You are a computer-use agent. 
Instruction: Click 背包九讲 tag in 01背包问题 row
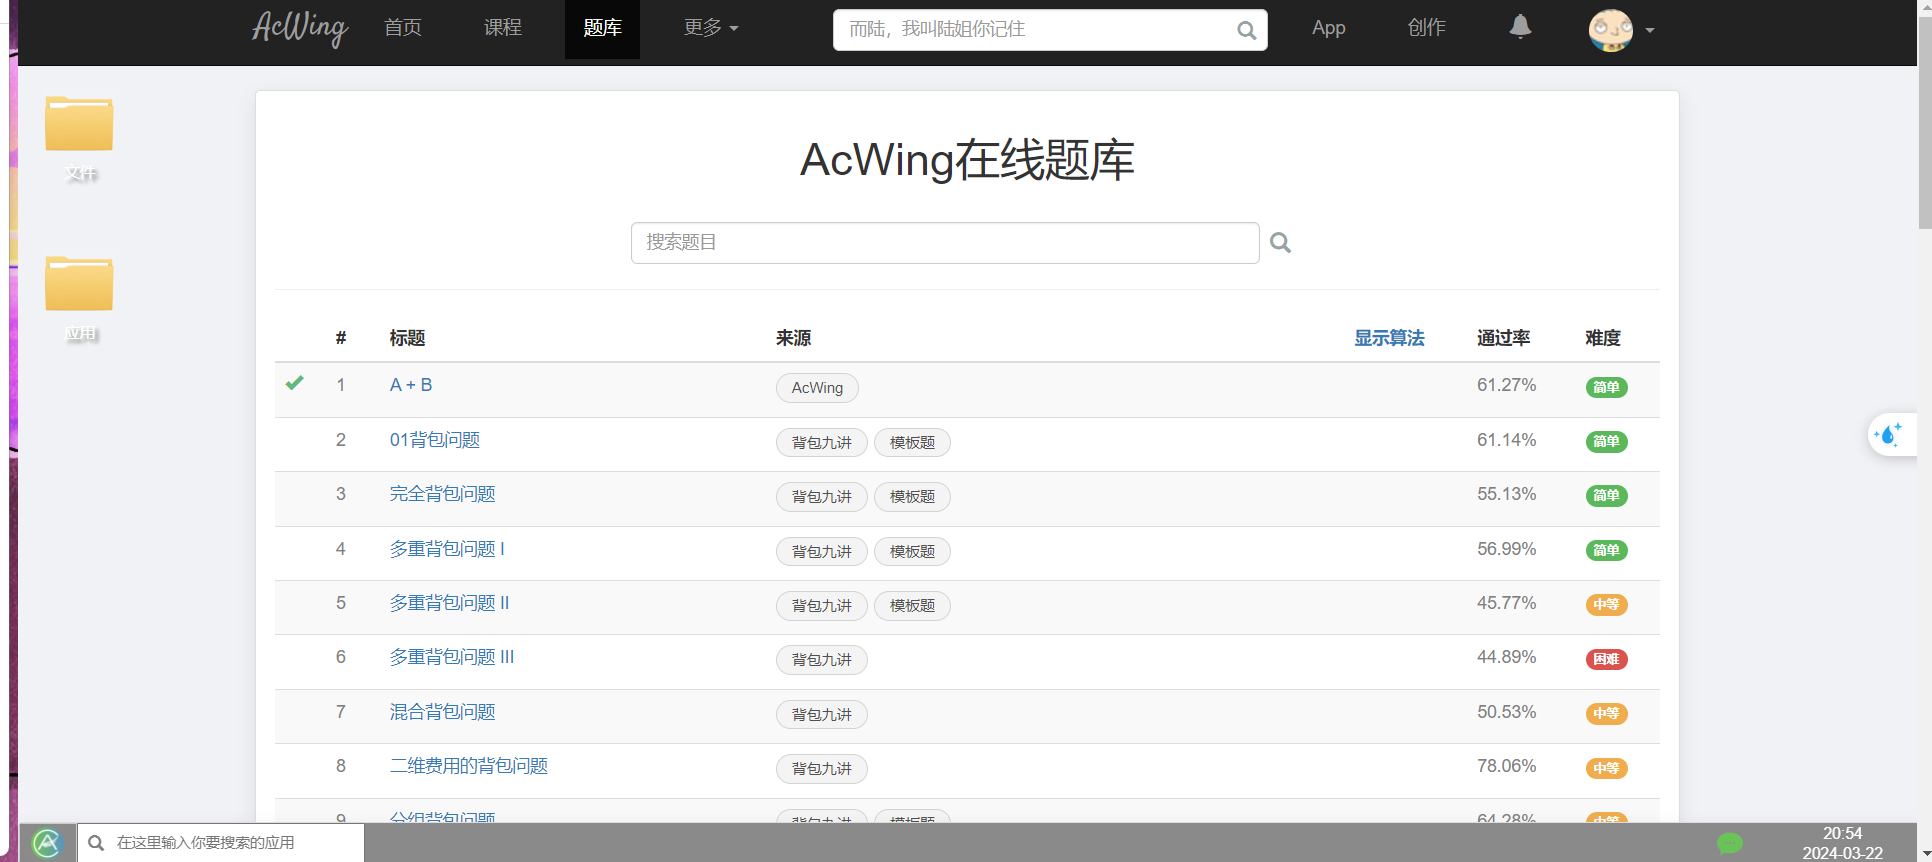click(x=822, y=443)
